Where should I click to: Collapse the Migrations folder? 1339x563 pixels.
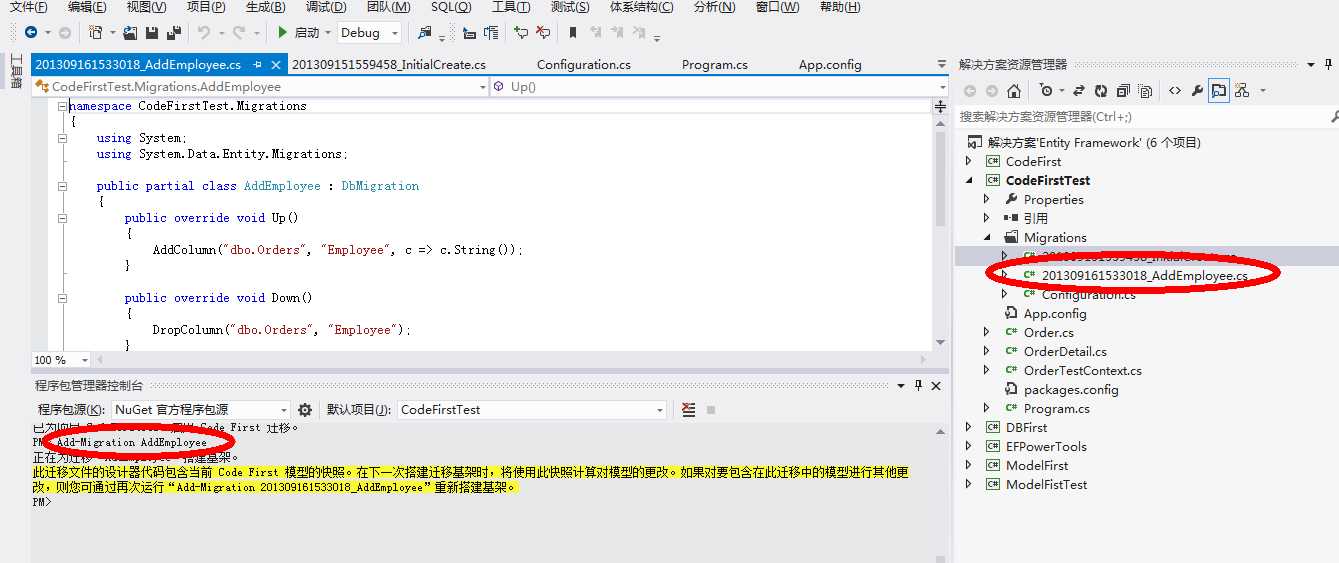(987, 237)
